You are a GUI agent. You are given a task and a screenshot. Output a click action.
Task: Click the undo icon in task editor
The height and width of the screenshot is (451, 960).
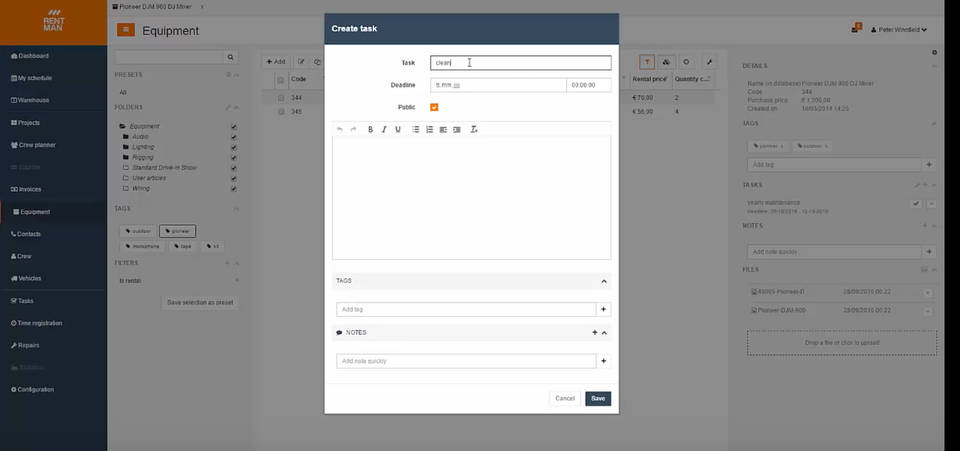[340, 129]
